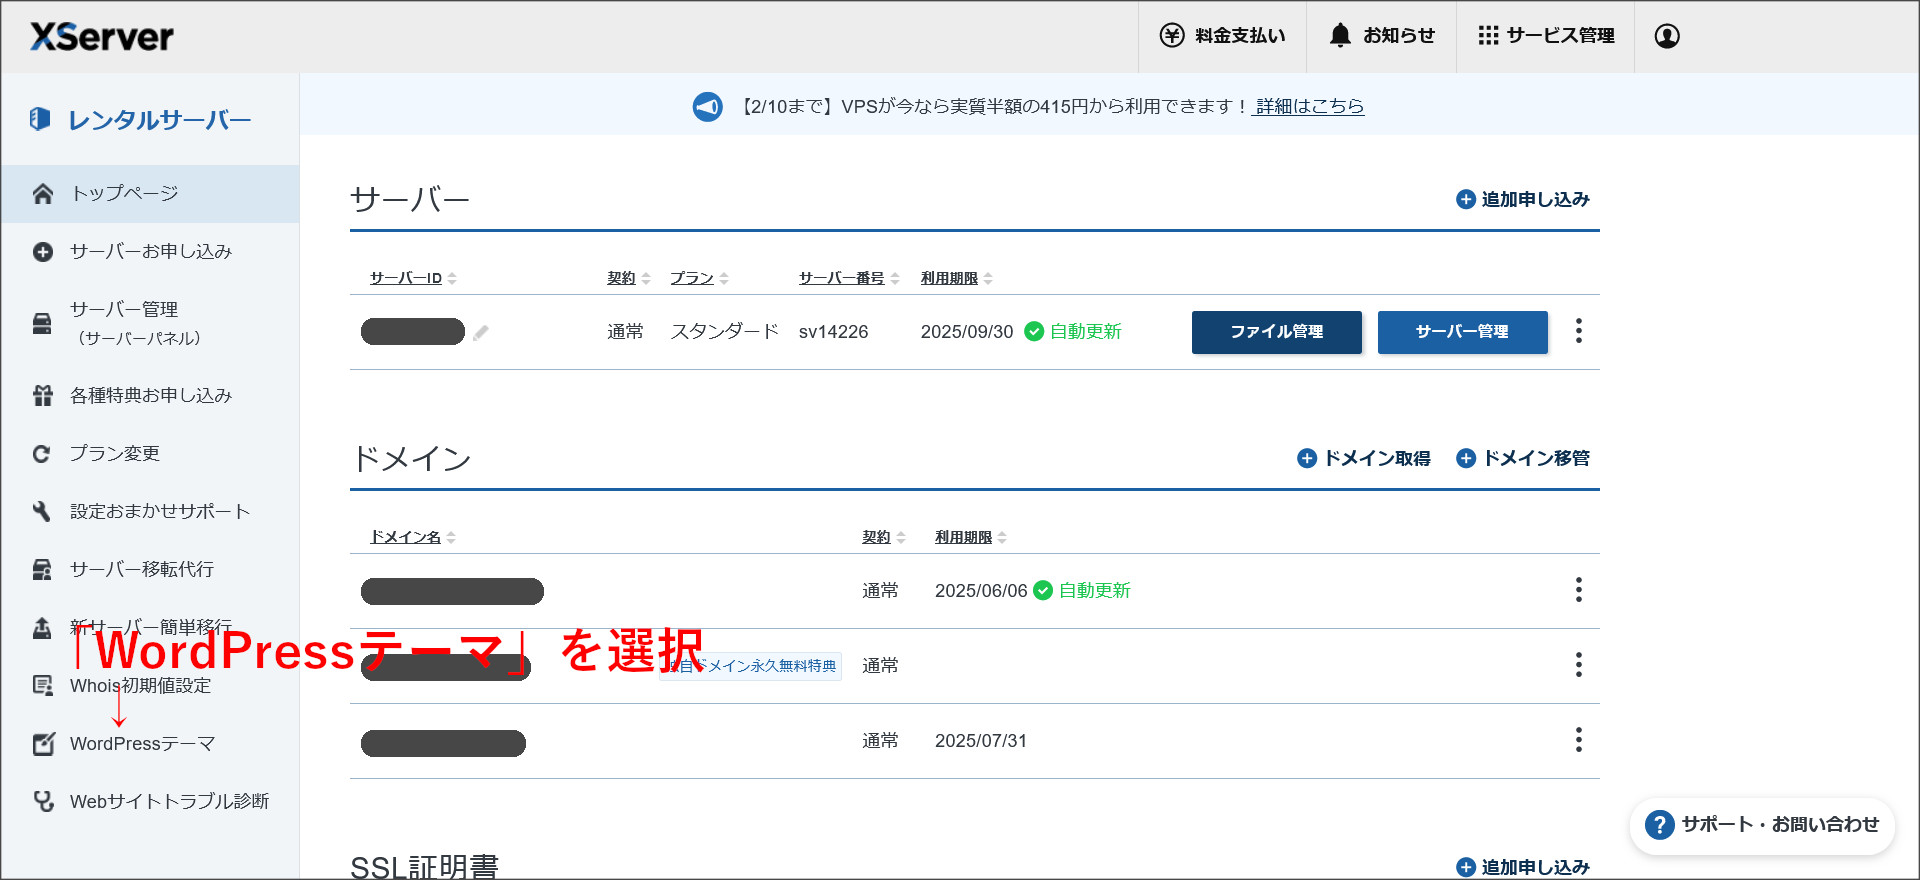
Task: Click the 独自ドメイン永久無料特典 badge
Action: coord(751,666)
